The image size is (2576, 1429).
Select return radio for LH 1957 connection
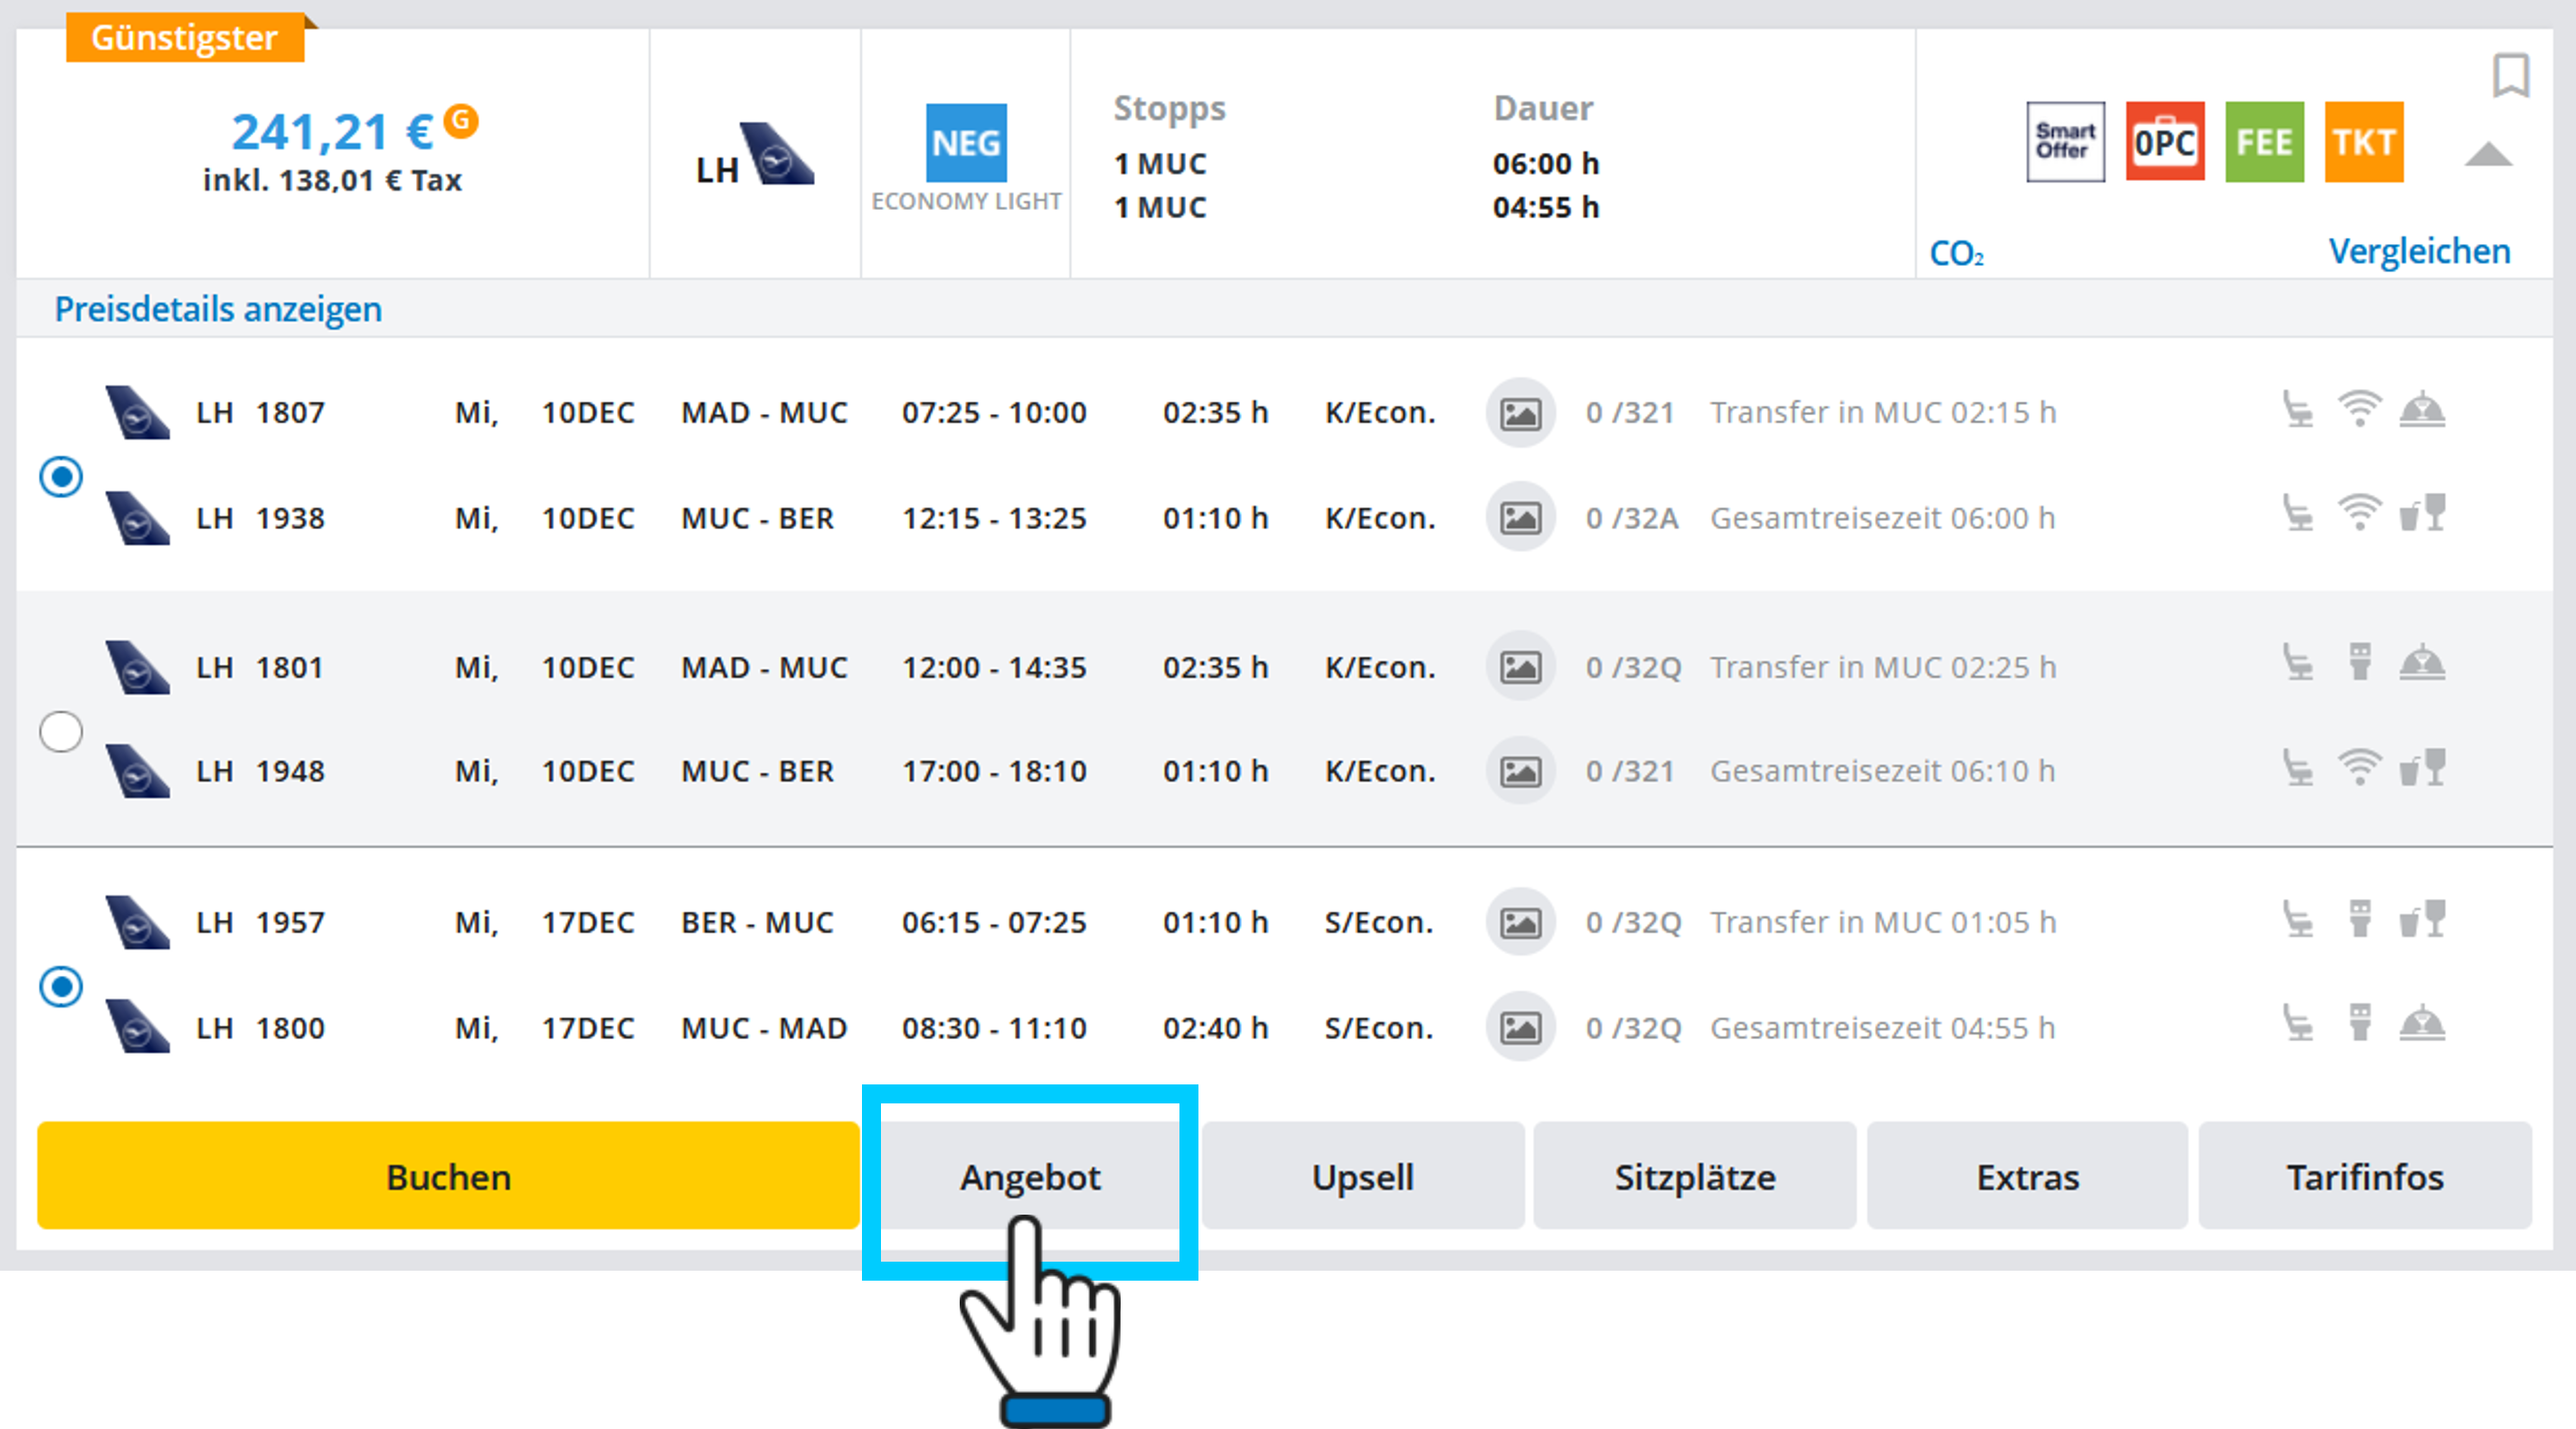61,987
